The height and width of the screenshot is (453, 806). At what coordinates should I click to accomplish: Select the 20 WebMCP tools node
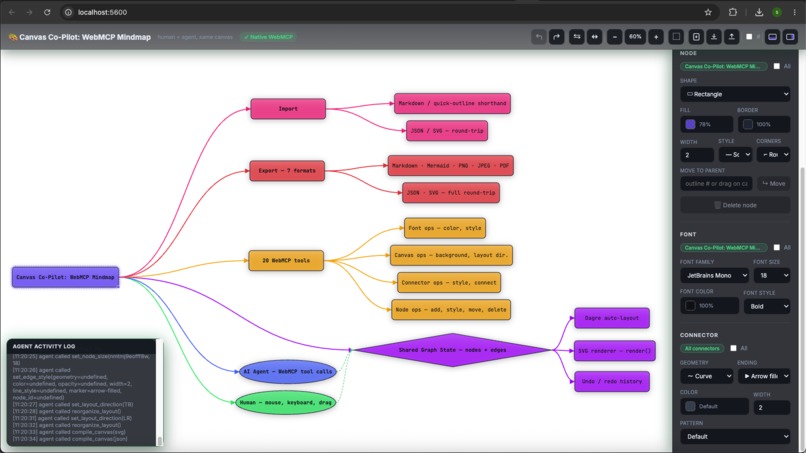tap(286, 261)
